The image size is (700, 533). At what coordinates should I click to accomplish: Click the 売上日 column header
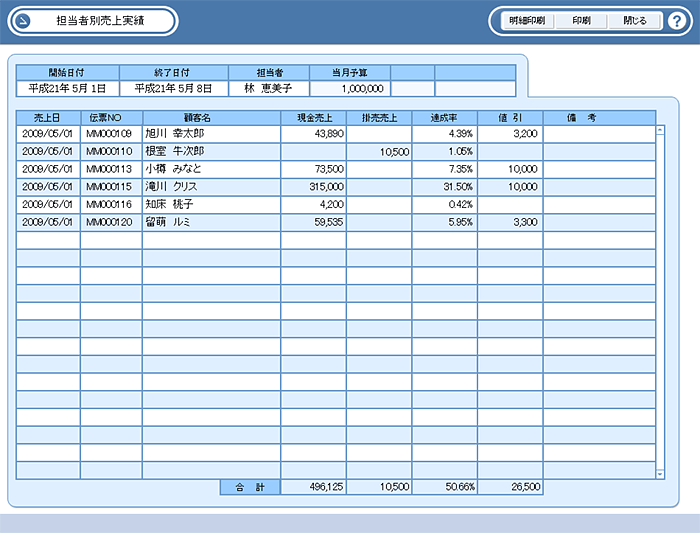(x=48, y=117)
